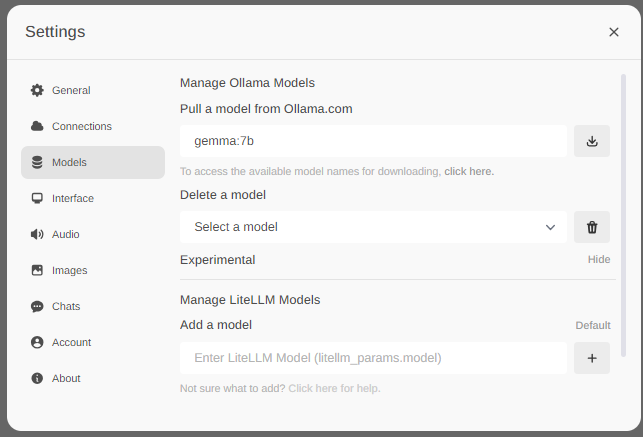Select the Models settings tab
The height and width of the screenshot is (437, 643).
(69, 162)
